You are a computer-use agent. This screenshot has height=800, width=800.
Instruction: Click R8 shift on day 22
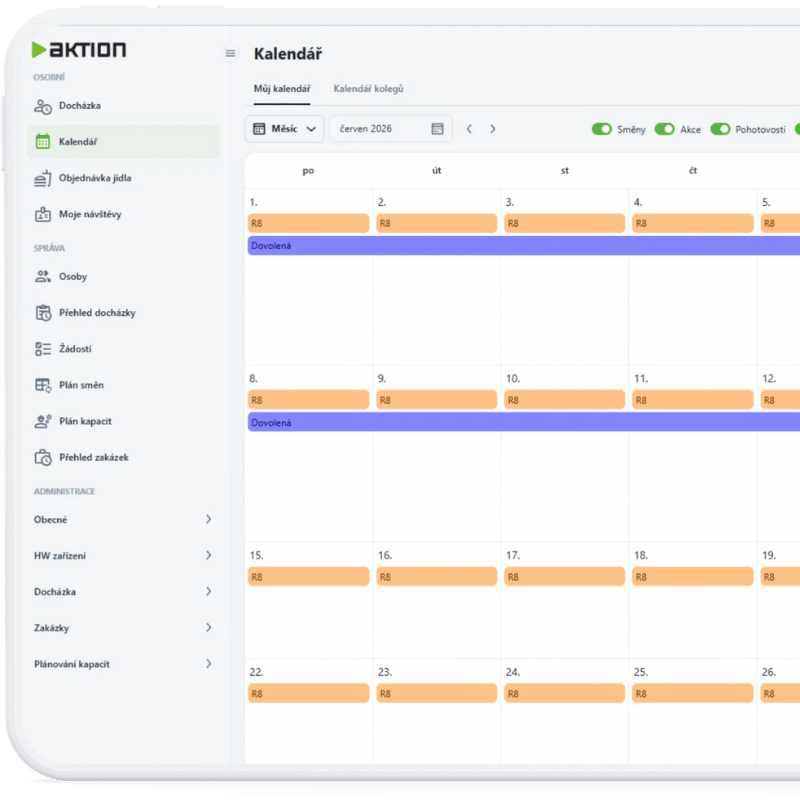(x=308, y=694)
